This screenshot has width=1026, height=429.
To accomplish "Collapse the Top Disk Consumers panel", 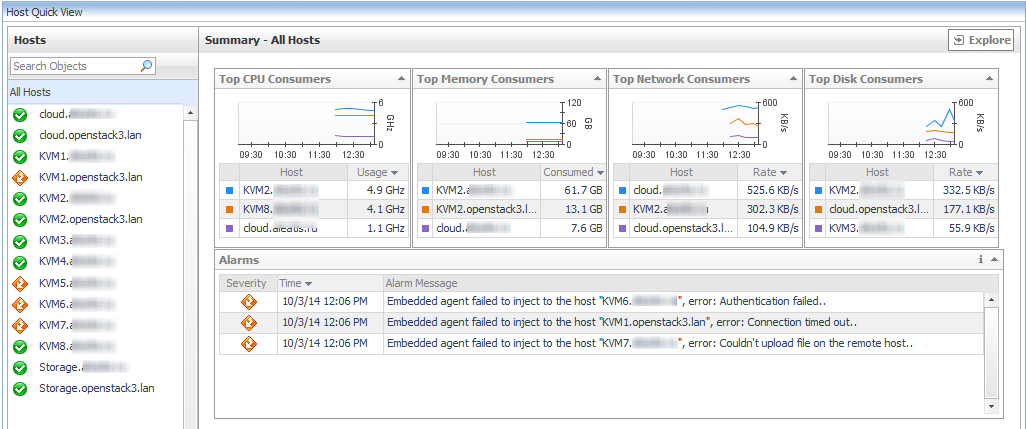I will click(989, 79).
